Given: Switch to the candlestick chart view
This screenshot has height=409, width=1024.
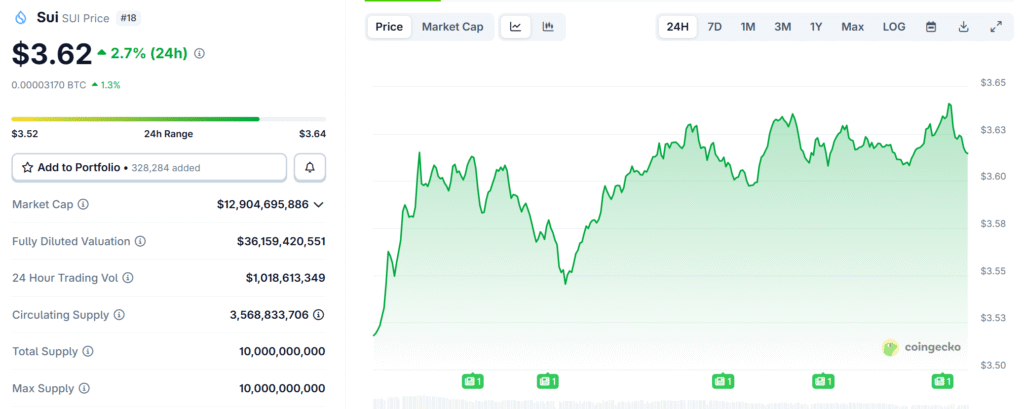Looking at the screenshot, I should [x=548, y=27].
